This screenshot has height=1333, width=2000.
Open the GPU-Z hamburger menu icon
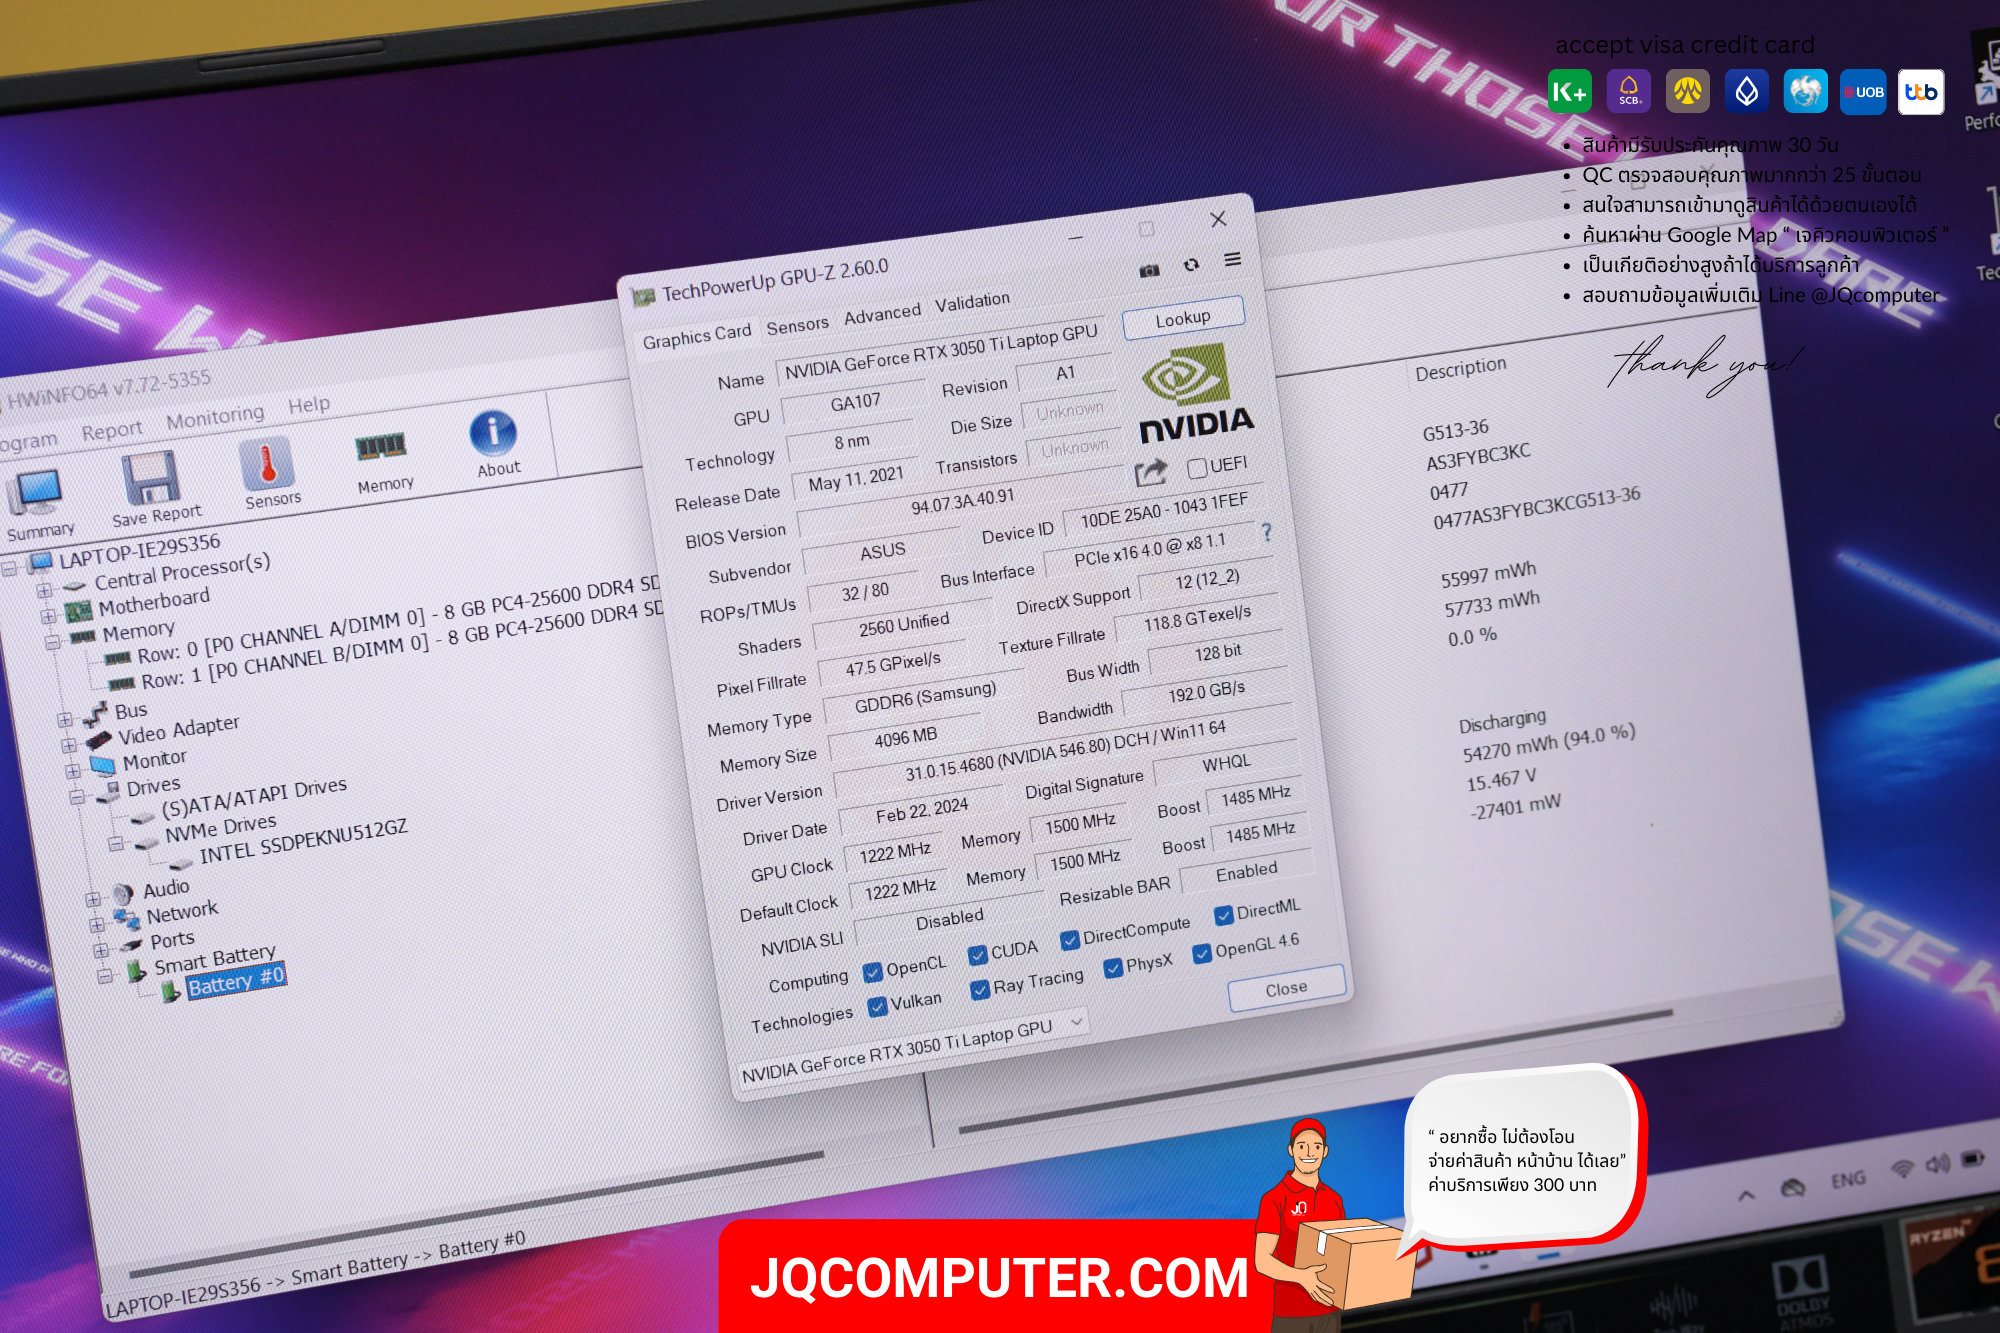[x=1233, y=259]
